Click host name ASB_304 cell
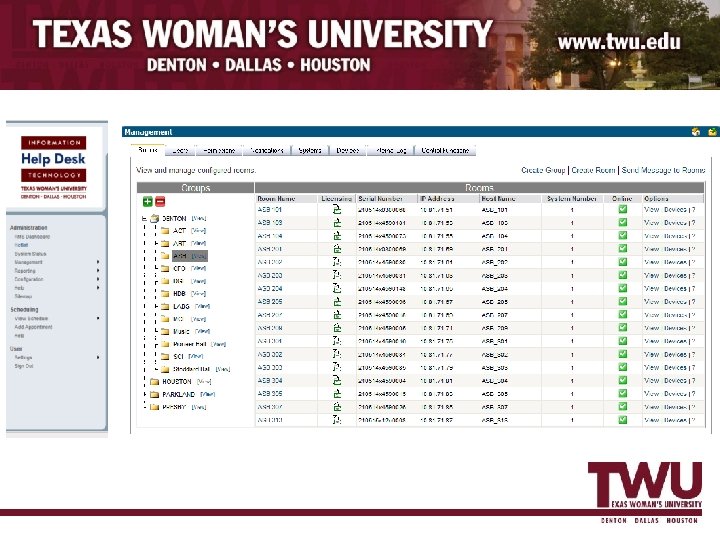720x540 pixels. click(495, 381)
